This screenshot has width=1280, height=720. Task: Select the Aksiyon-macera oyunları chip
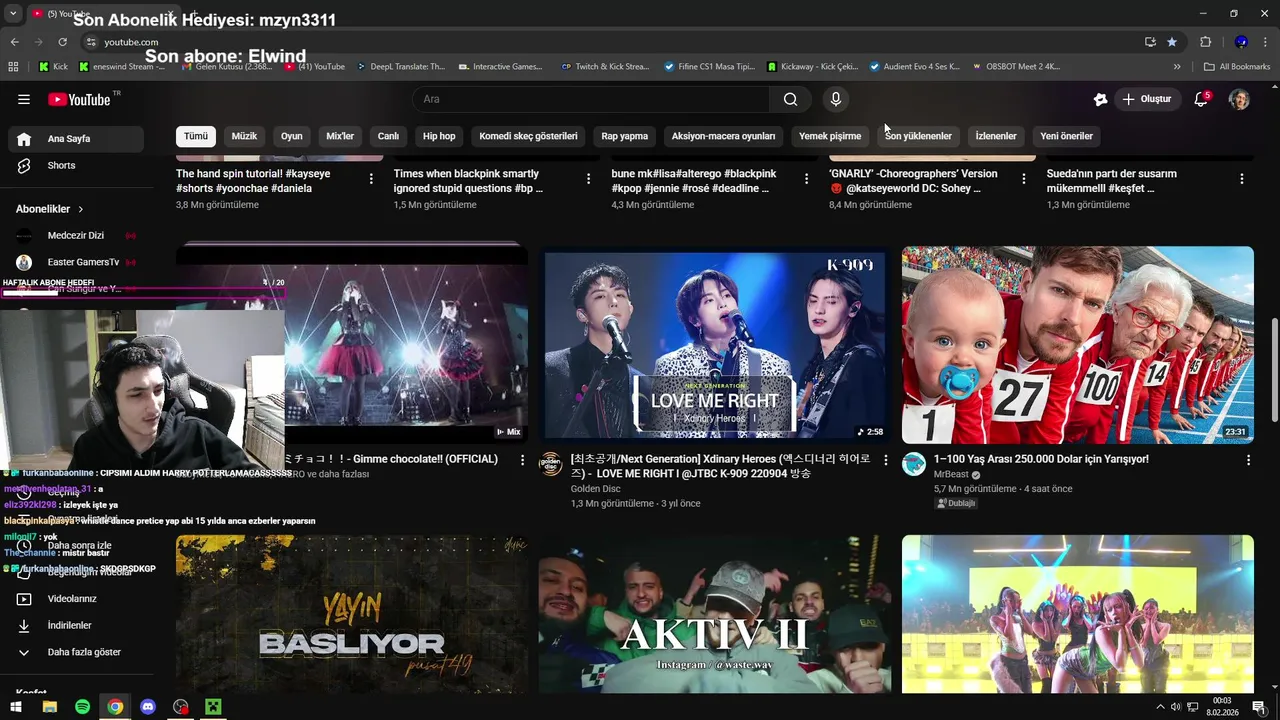[x=723, y=136]
